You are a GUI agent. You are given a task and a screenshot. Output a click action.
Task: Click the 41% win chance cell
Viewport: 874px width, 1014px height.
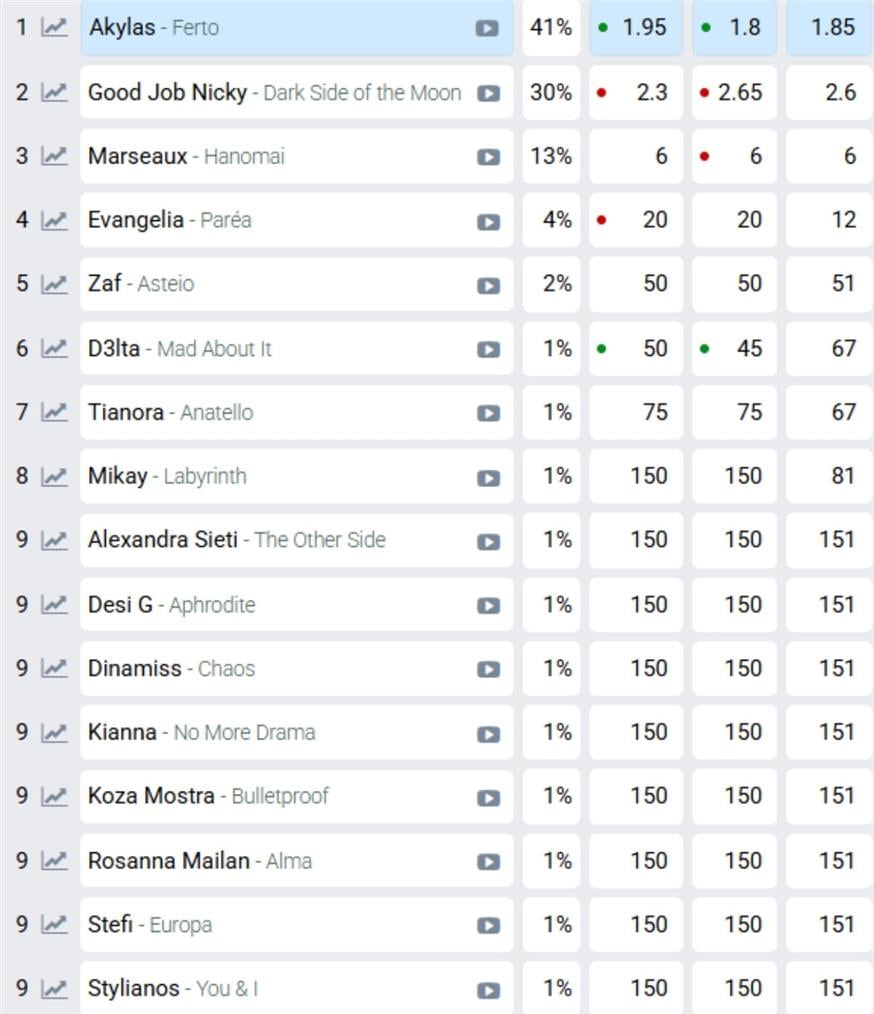[x=551, y=28]
